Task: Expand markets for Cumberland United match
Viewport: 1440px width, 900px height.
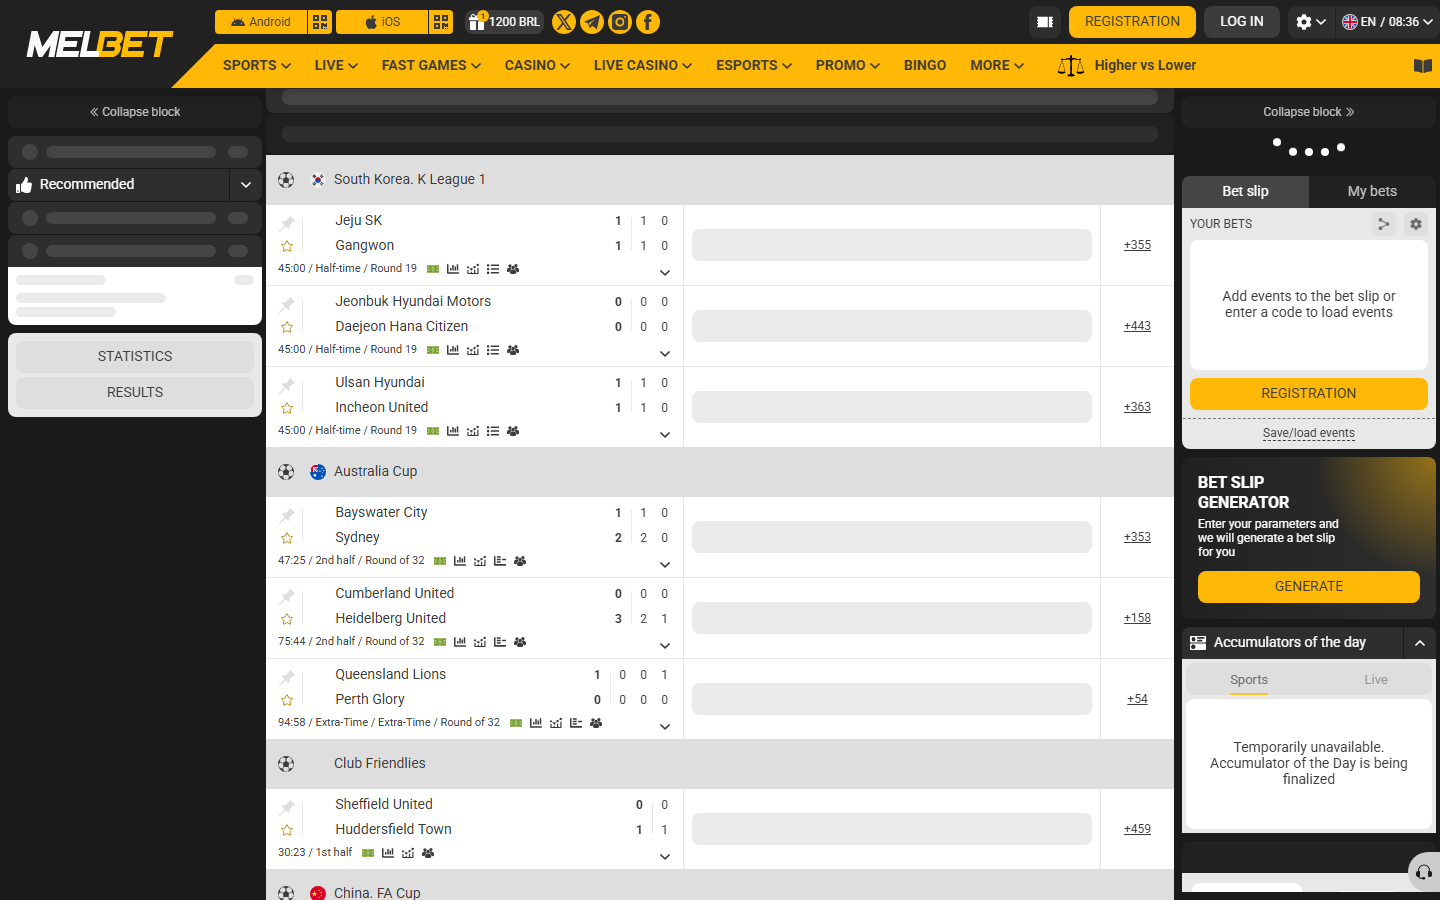Action: [665, 646]
